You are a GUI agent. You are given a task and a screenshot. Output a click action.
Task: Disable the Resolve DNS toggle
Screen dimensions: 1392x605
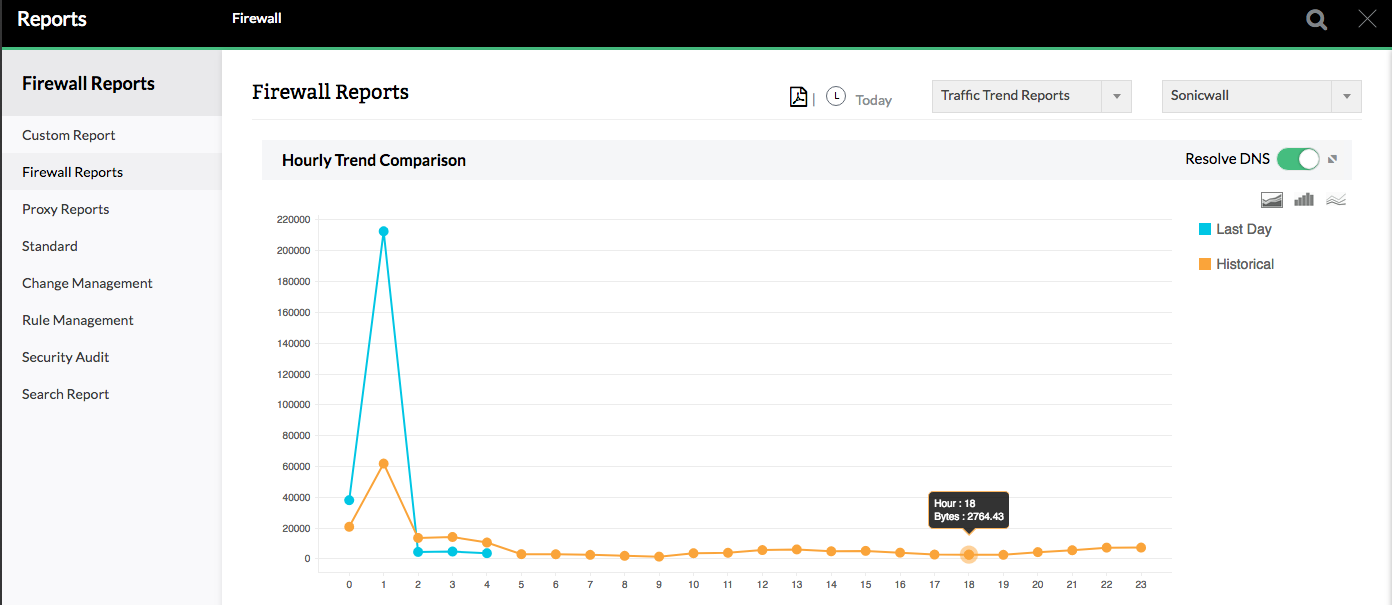(1297, 158)
